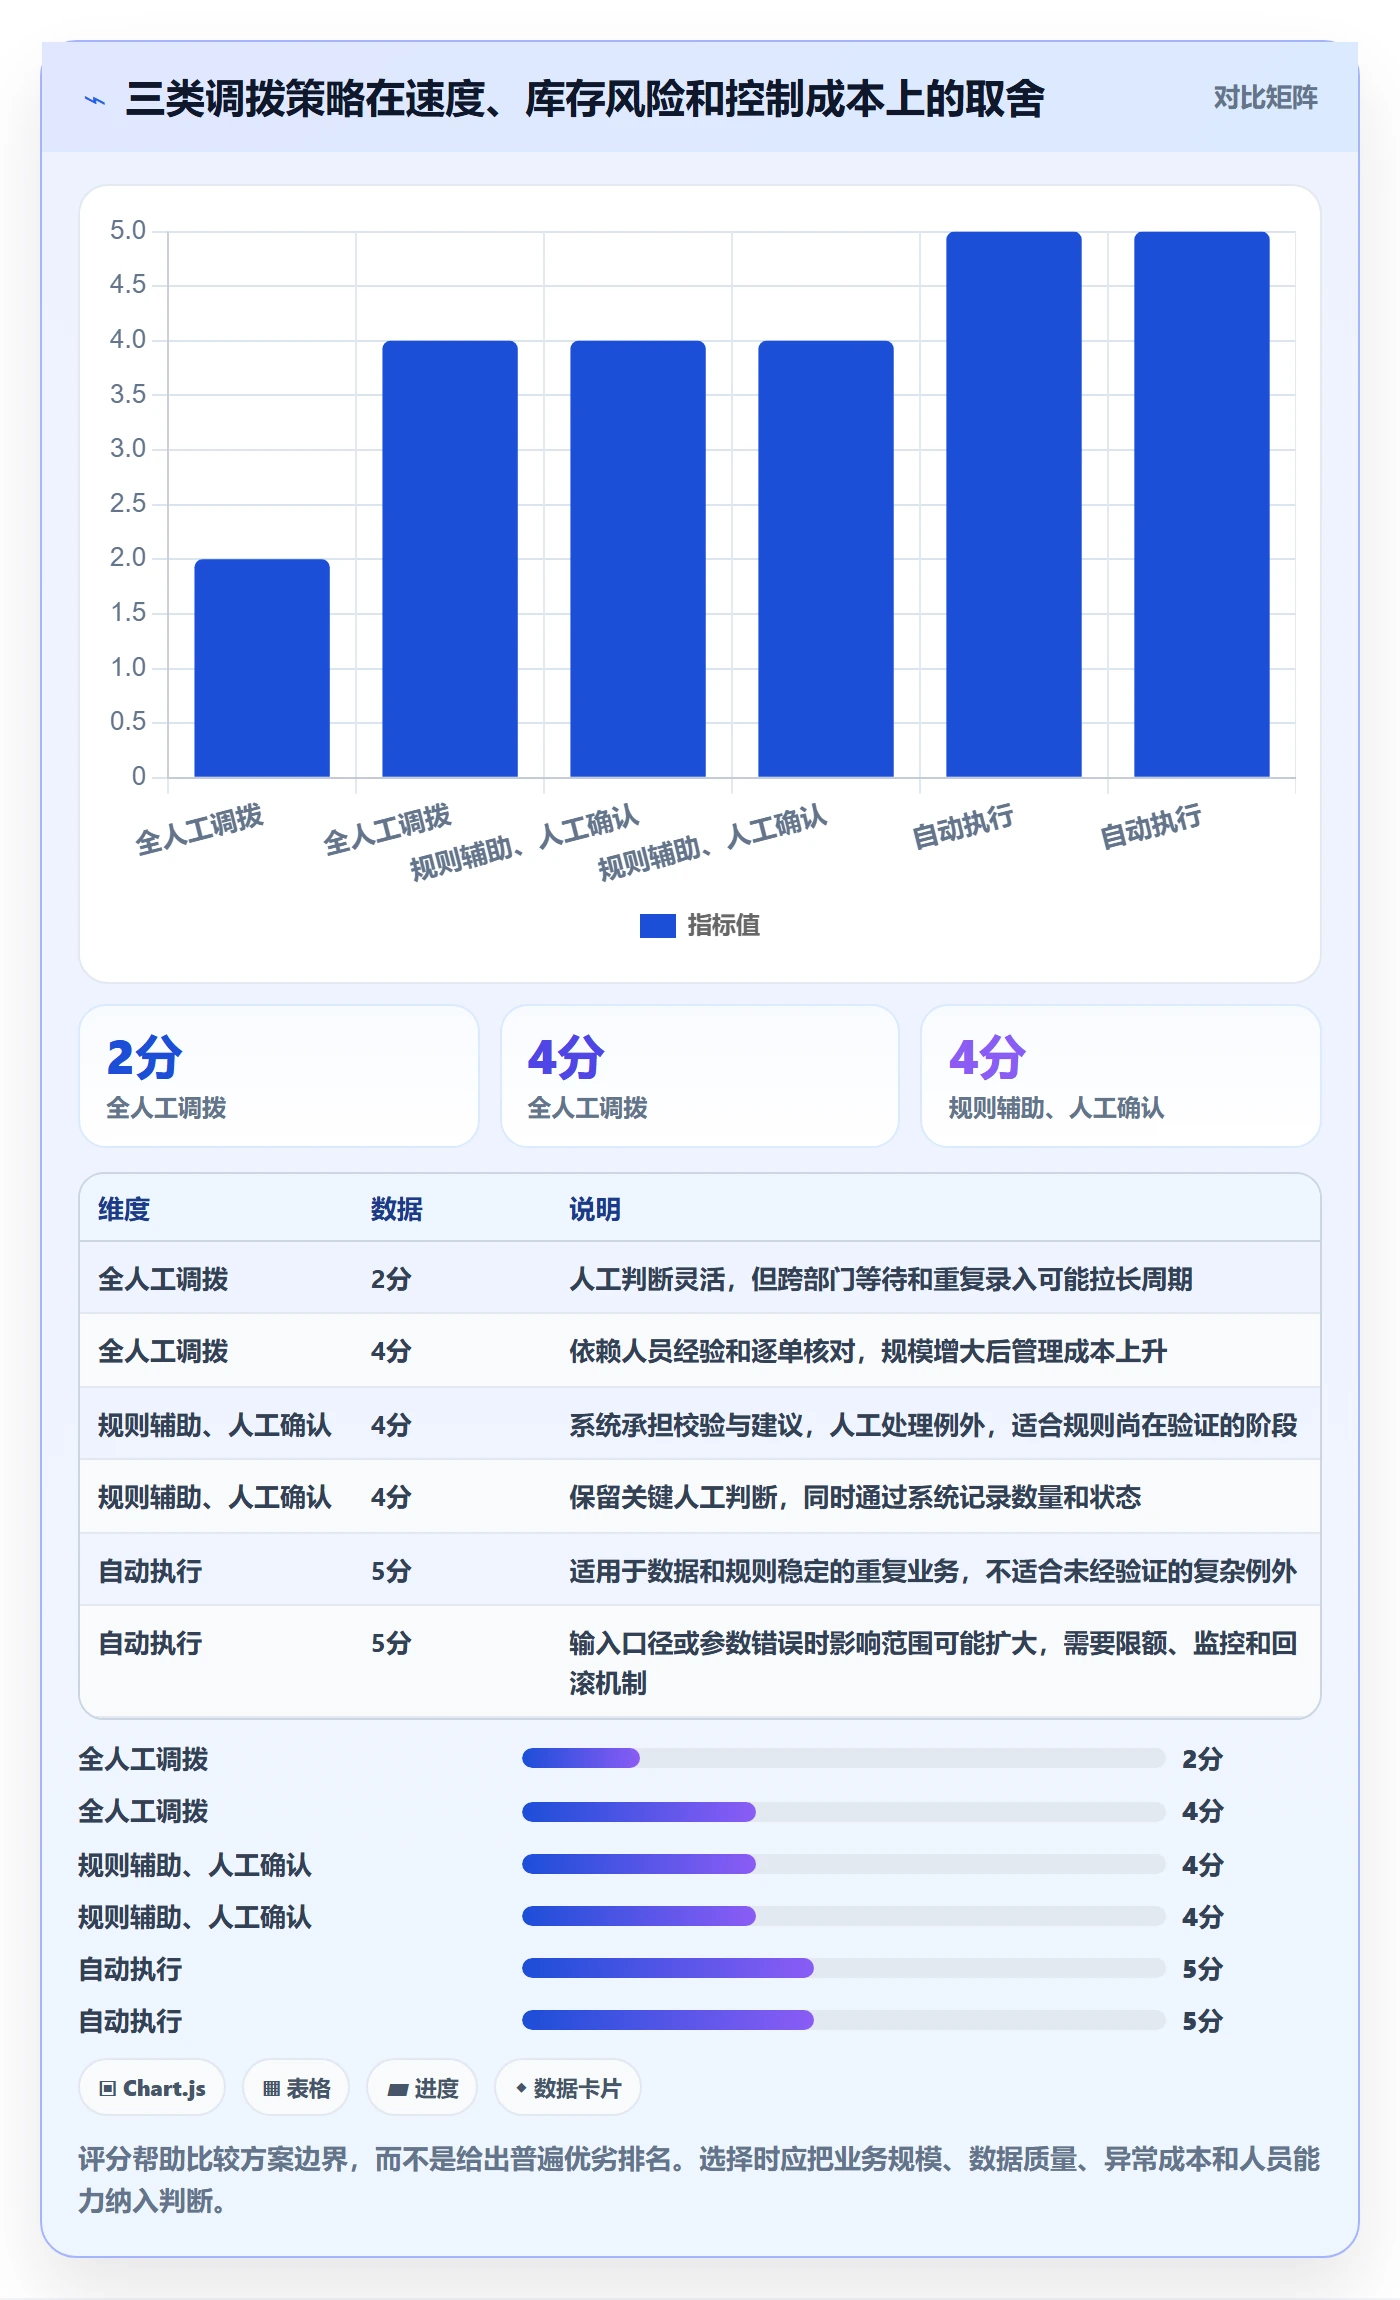Open the 4分 全人工调拨 data card
The image size is (1400, 2300).
pos(700,1076)
